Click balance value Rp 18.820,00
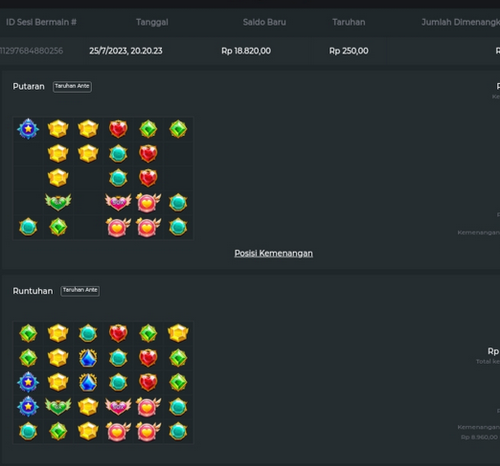The image size is (500, 466). [x=246, y=51]
